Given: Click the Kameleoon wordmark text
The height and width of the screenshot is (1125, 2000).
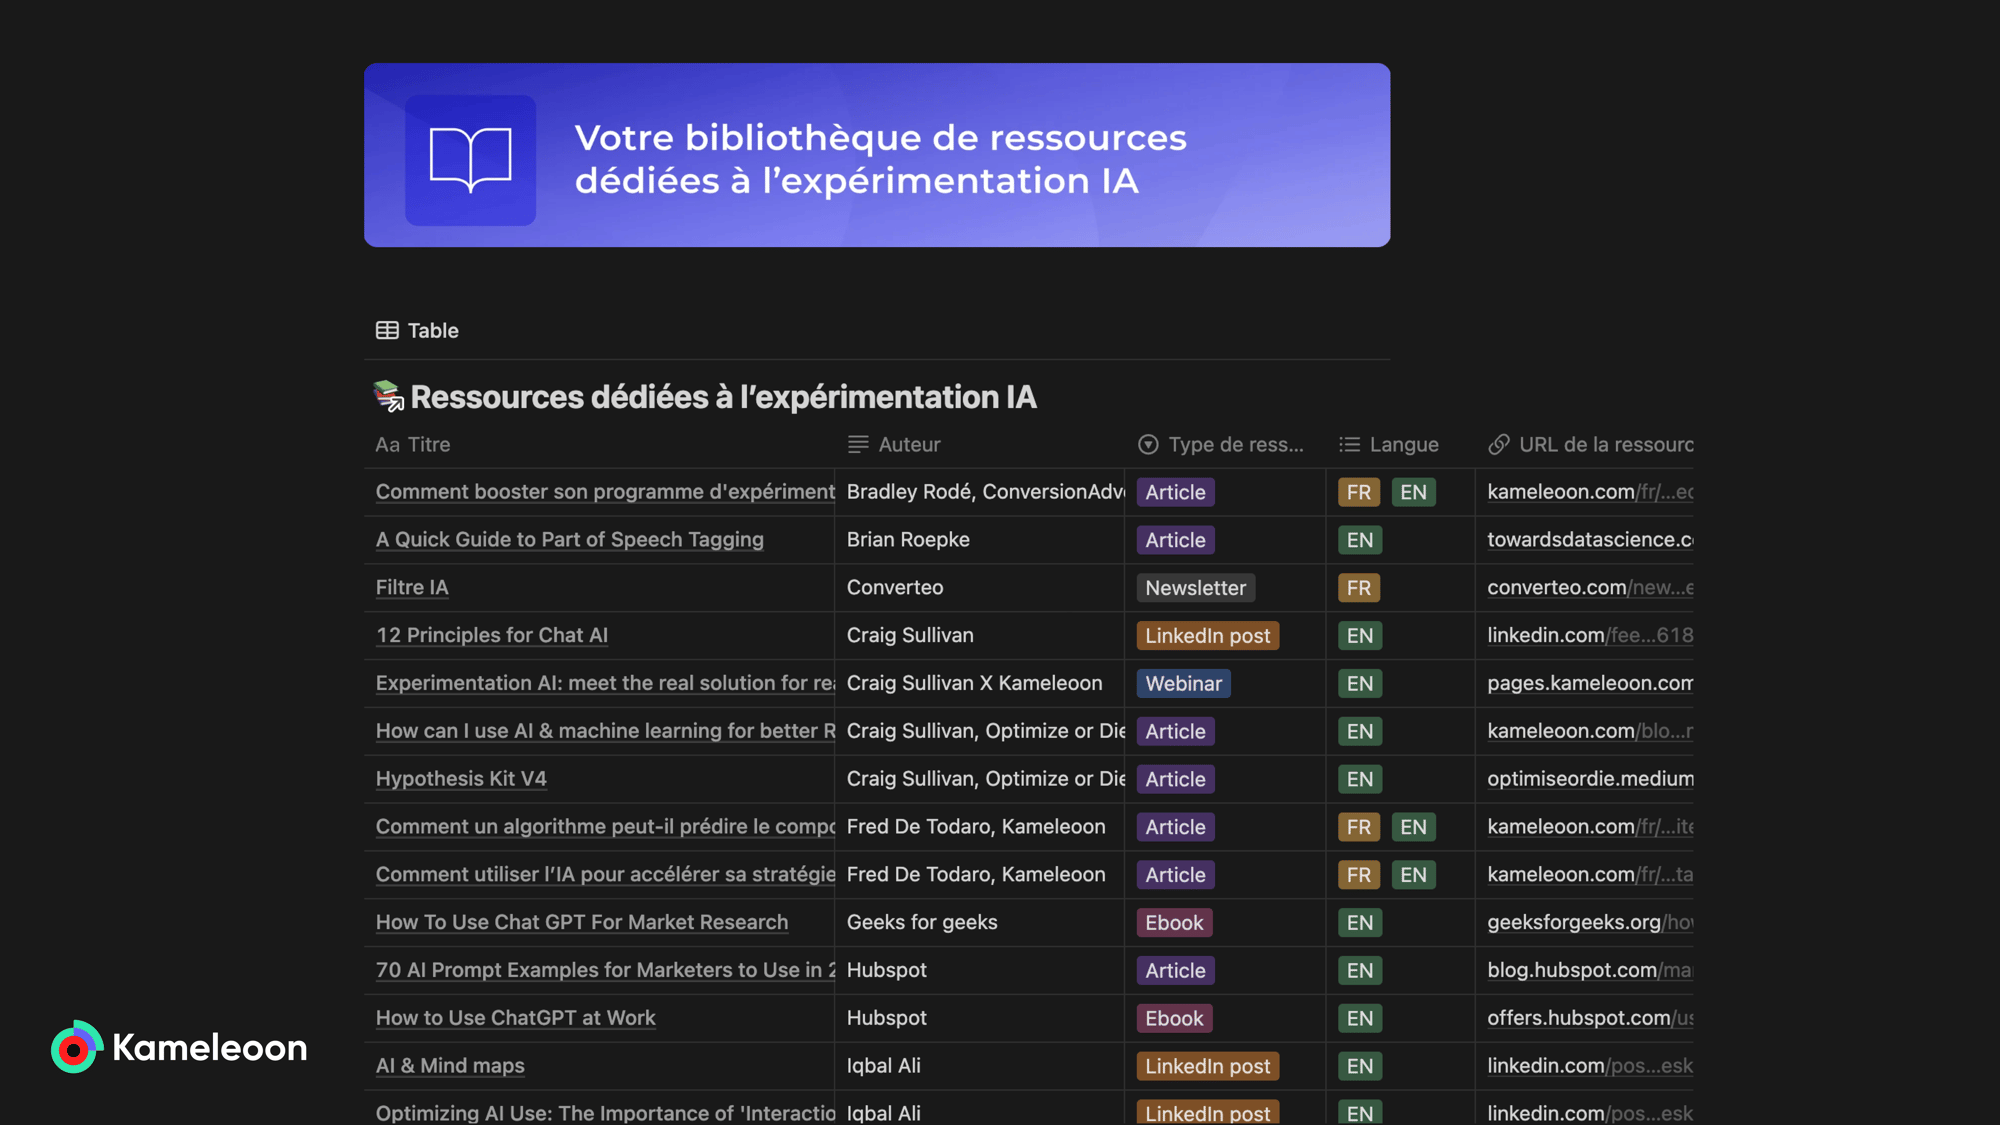Looking at the screenshot, I should [x=210, y=1047].
